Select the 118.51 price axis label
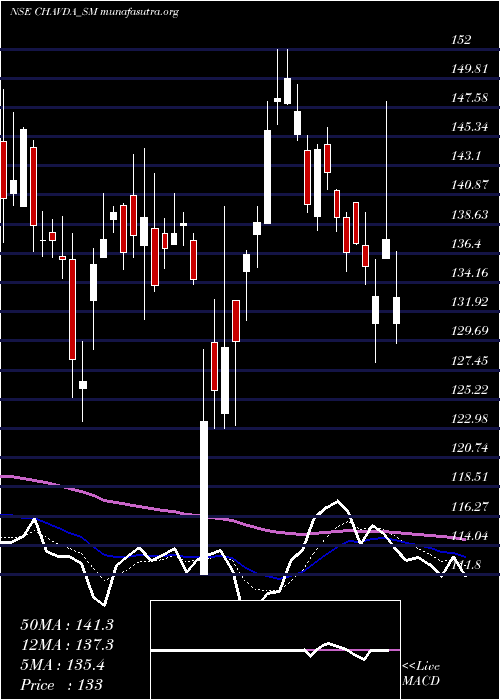 click(x=470, y=477)
